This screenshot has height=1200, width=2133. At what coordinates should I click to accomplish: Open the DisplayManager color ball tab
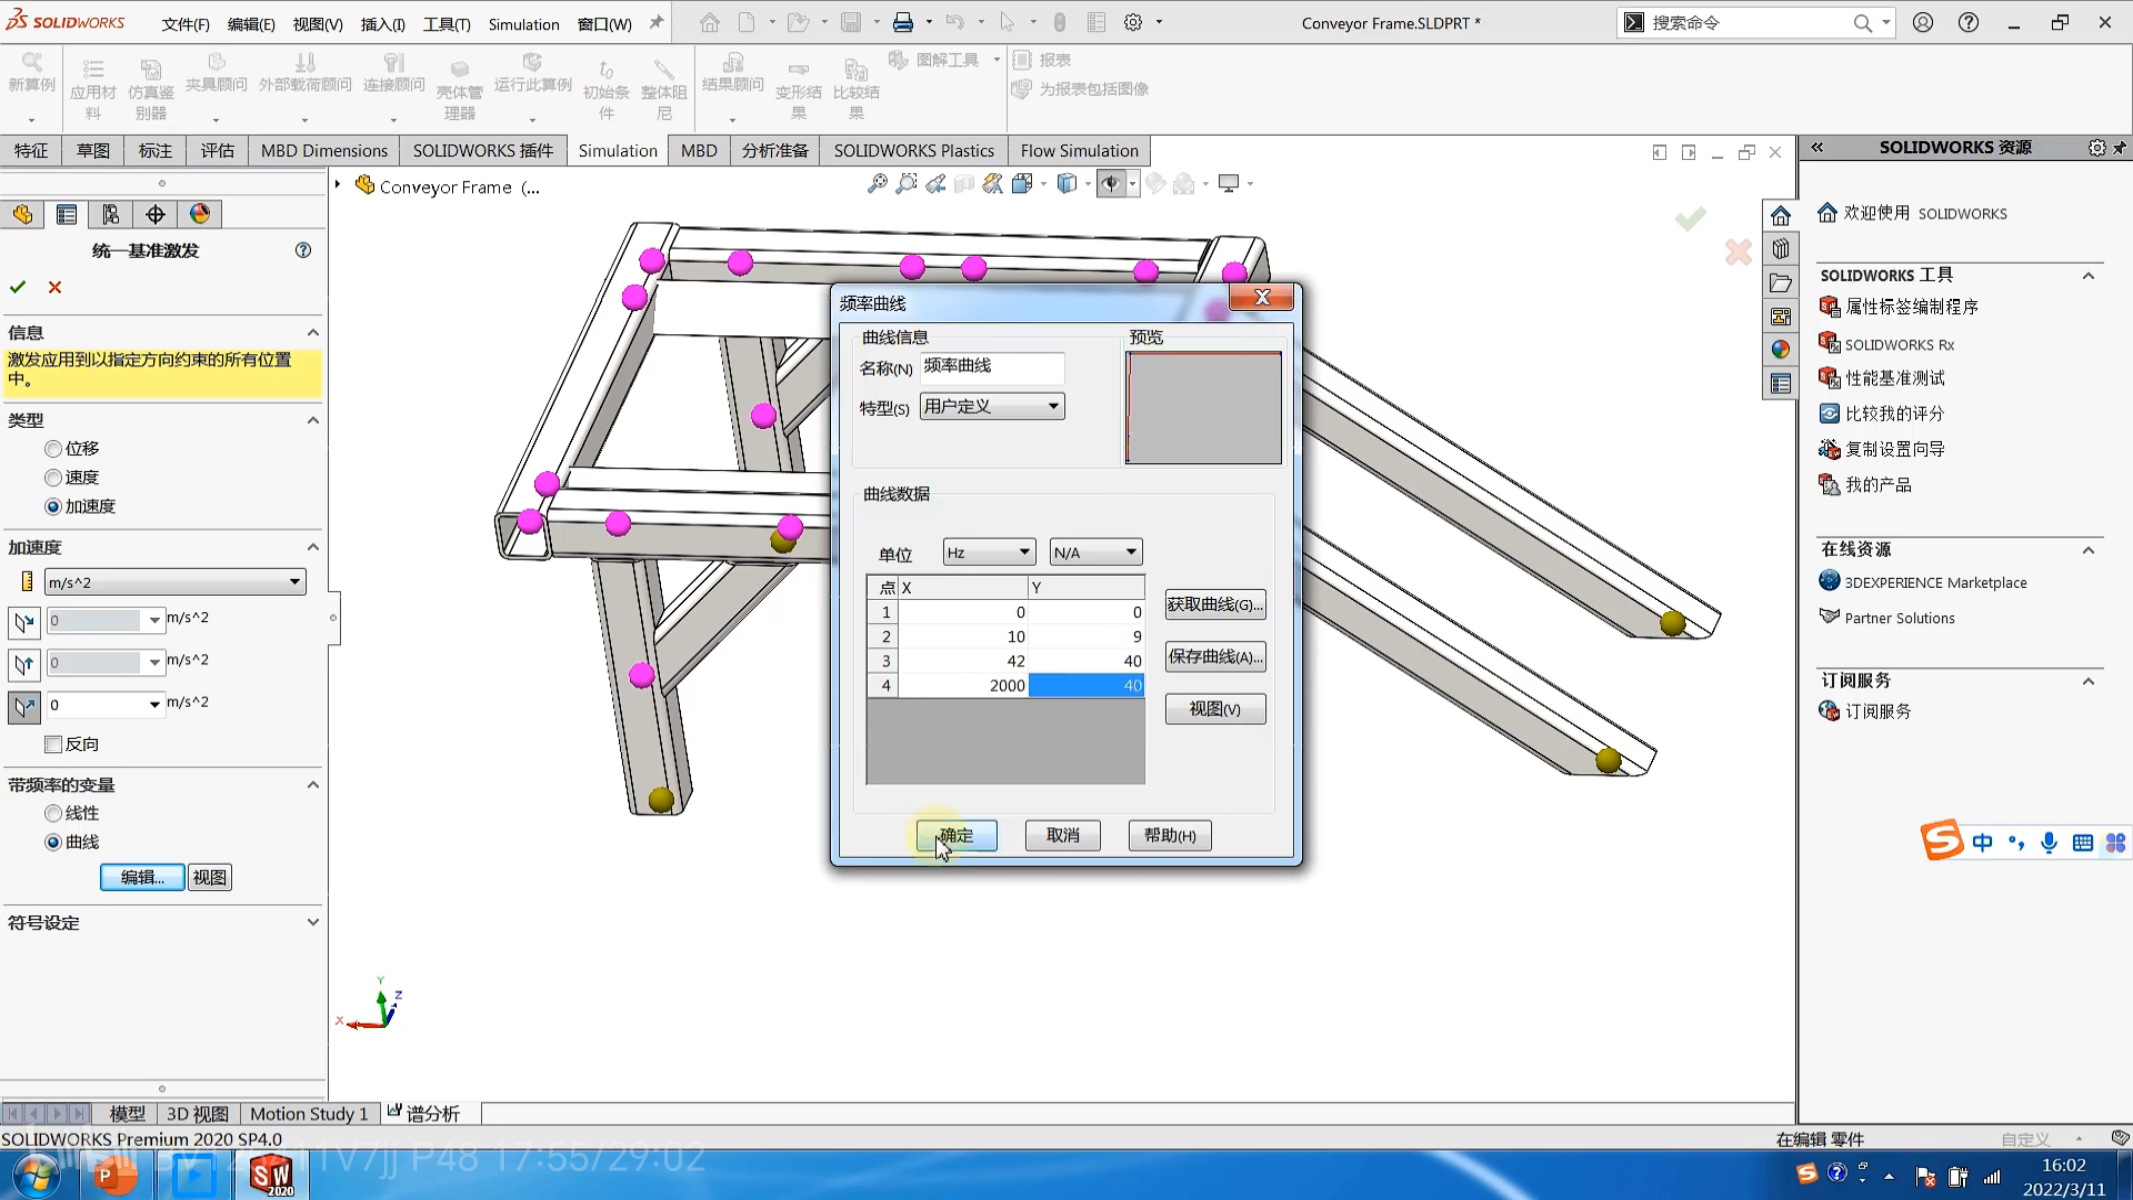(x=200, y=214)
